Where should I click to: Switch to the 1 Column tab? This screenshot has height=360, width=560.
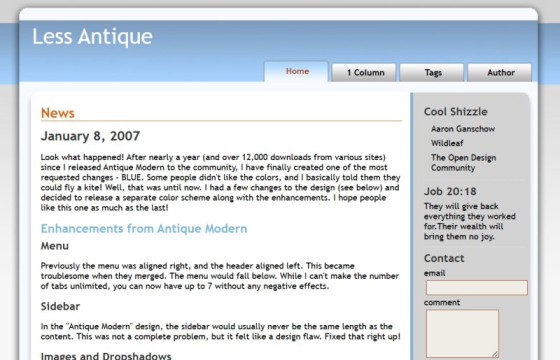tap(364, 72)
